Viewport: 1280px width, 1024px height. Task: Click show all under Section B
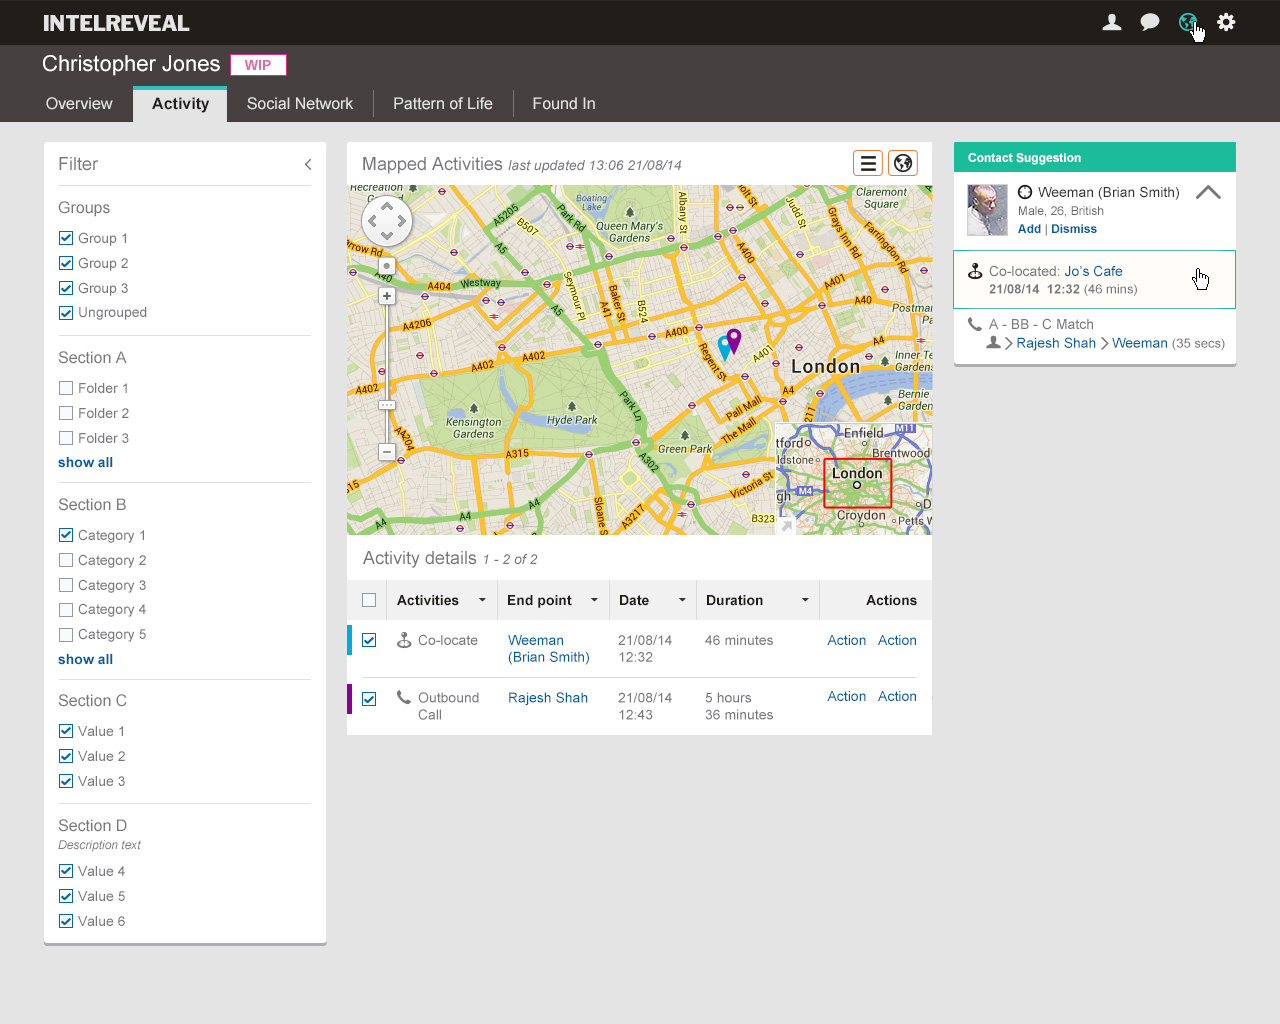pos(85,659)
